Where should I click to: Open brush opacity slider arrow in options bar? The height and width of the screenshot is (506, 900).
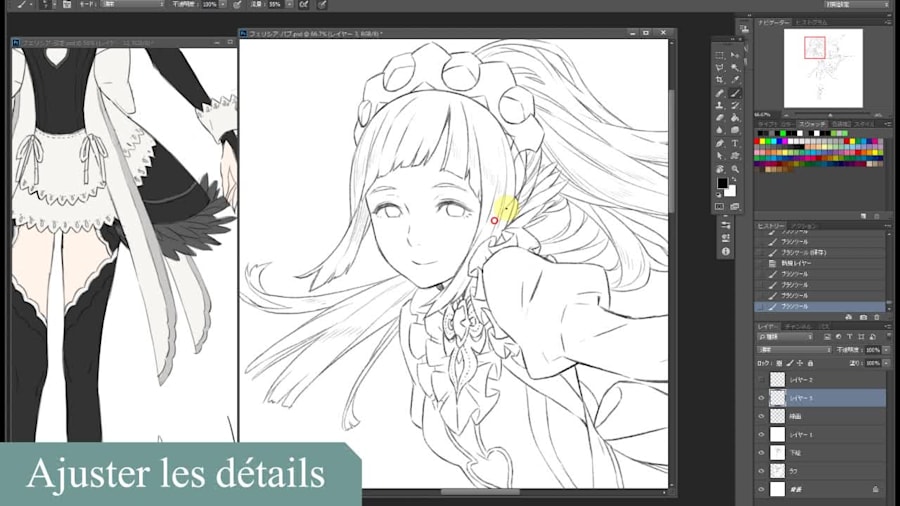pos(223,4)
